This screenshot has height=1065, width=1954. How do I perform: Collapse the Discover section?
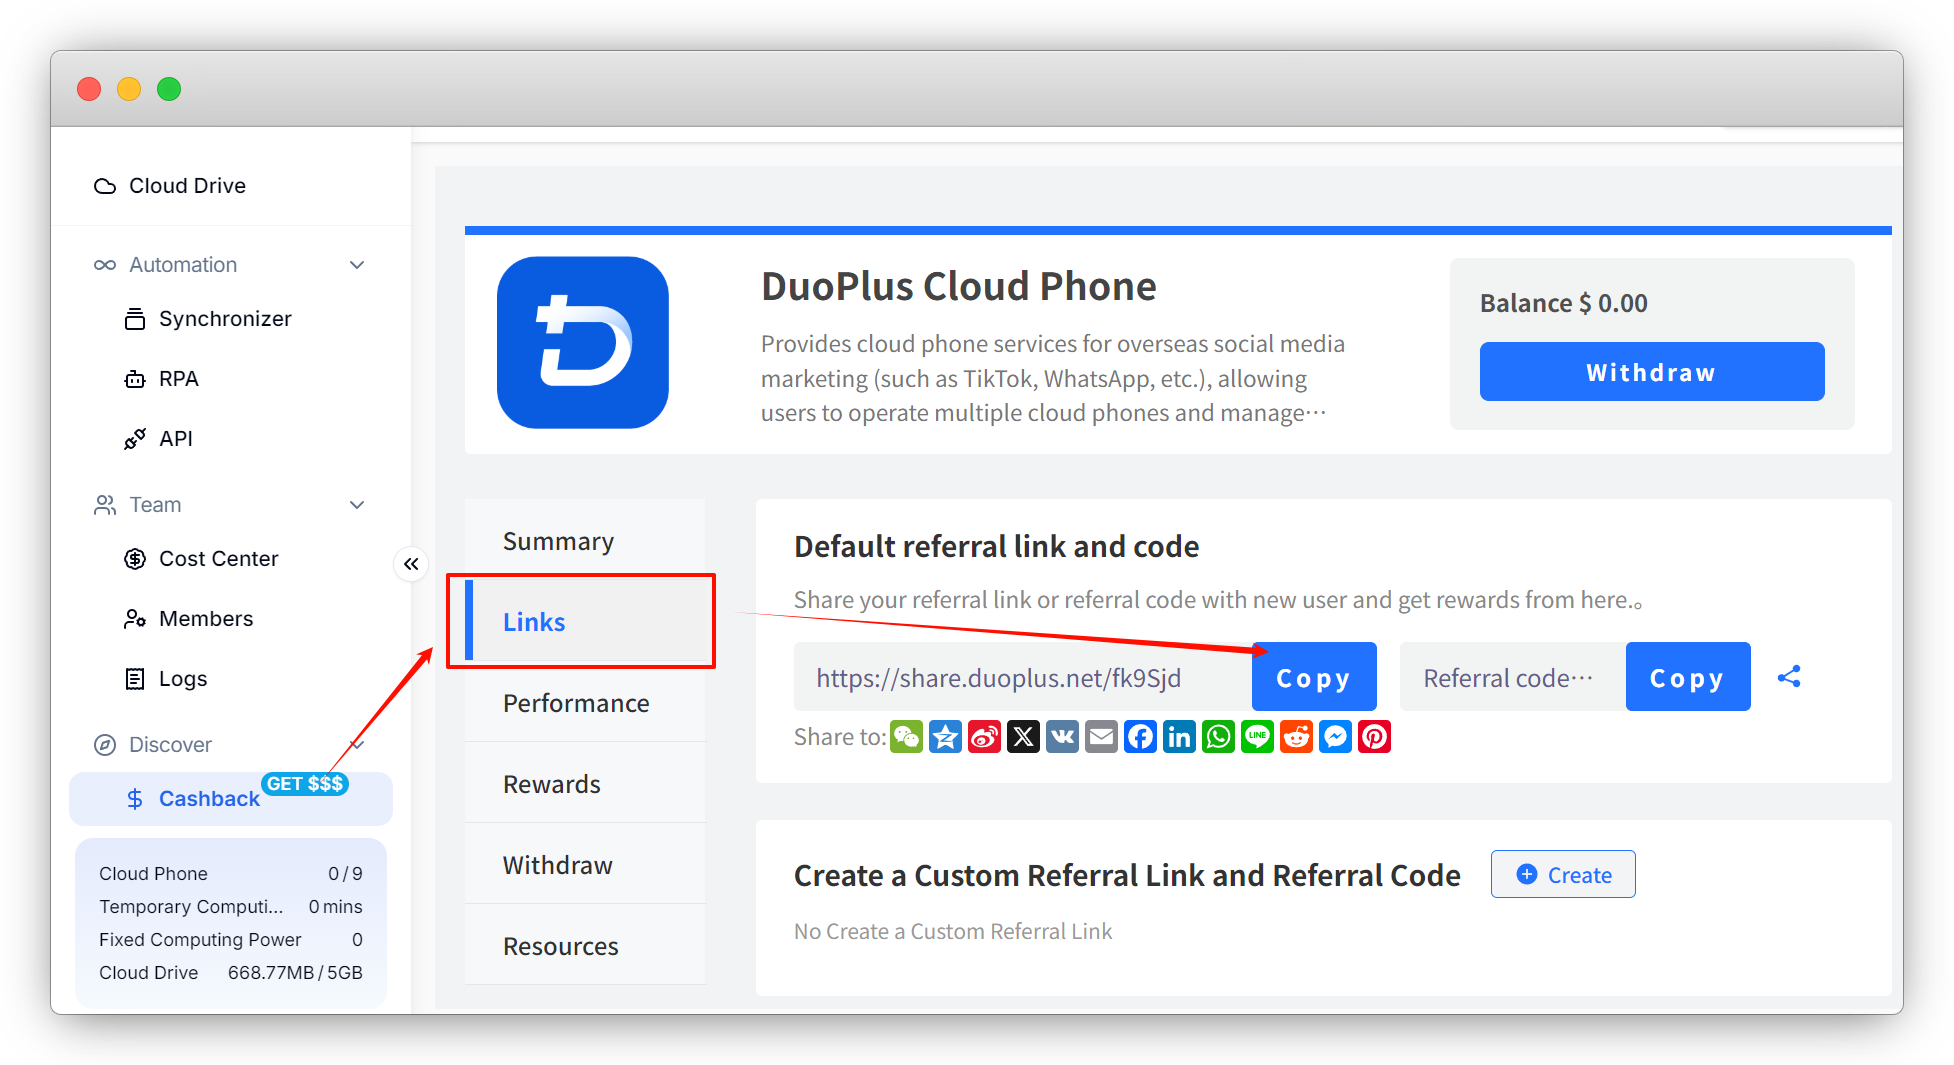tap(357, 745)
